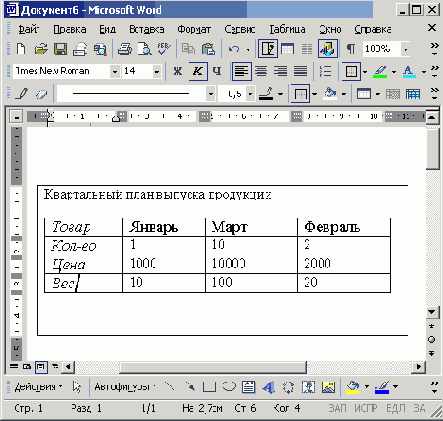
Task: Click the Save floppy disk icon
Action: click(60, 49)
